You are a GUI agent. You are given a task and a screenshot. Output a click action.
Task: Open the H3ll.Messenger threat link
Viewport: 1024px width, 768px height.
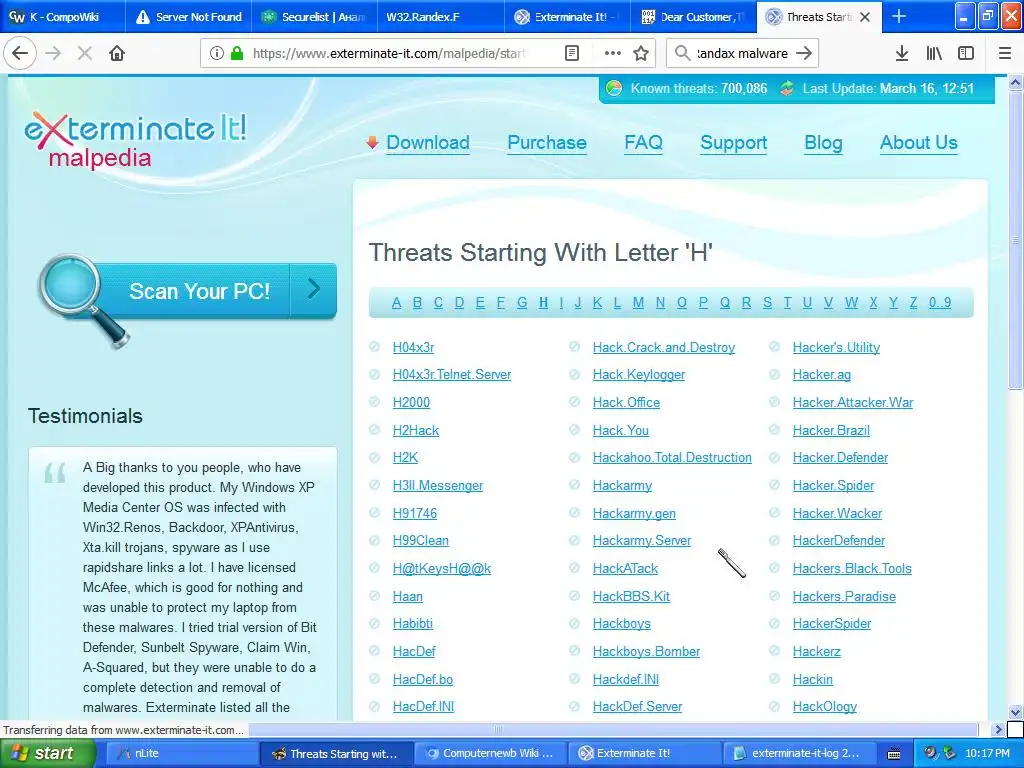coord(438,485)
